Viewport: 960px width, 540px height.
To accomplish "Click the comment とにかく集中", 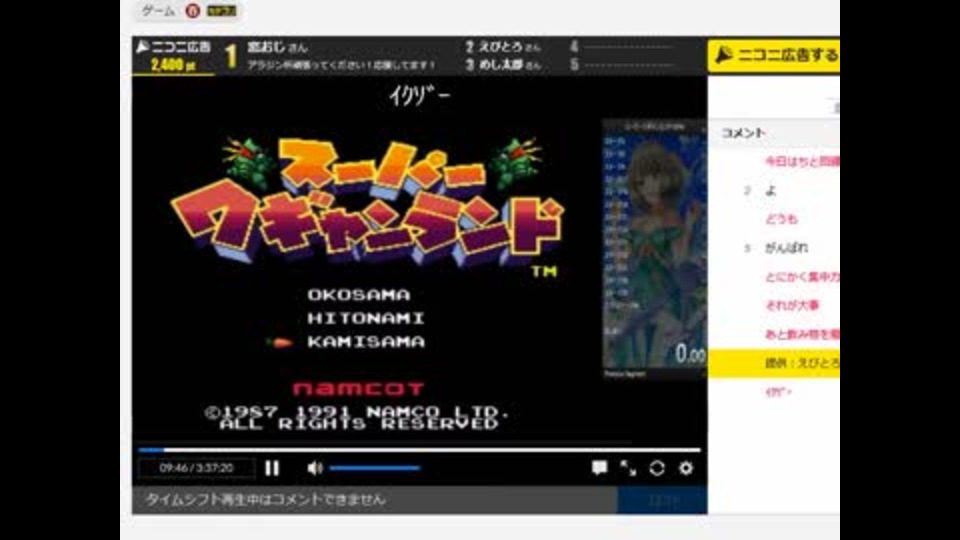I will click(802, 277).
